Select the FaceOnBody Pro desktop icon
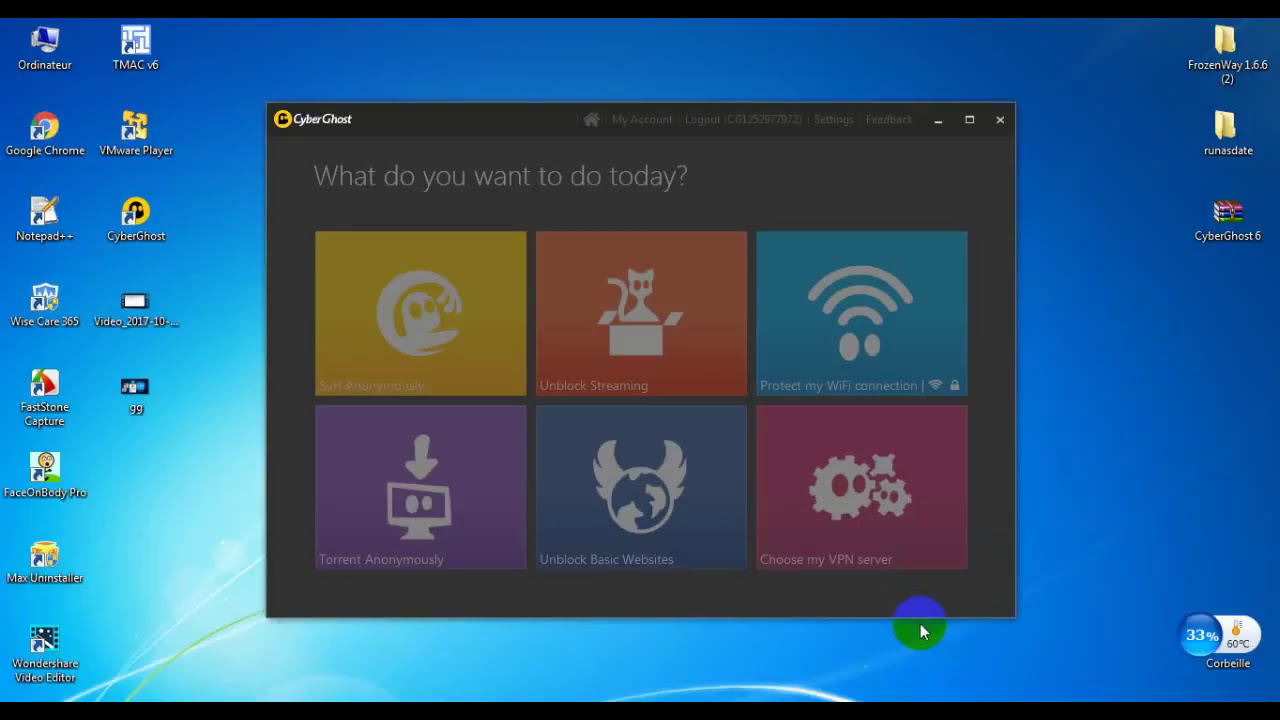 pyautogui.click(x=45, y=476)
